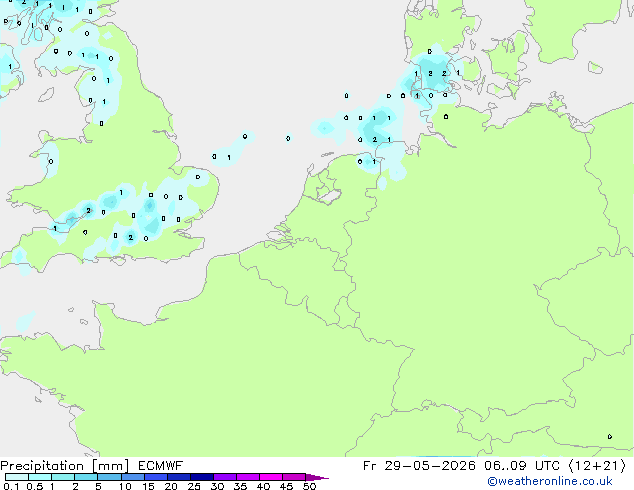Open the weatheronline.co.uk copyright link

[x=550, y=482]
